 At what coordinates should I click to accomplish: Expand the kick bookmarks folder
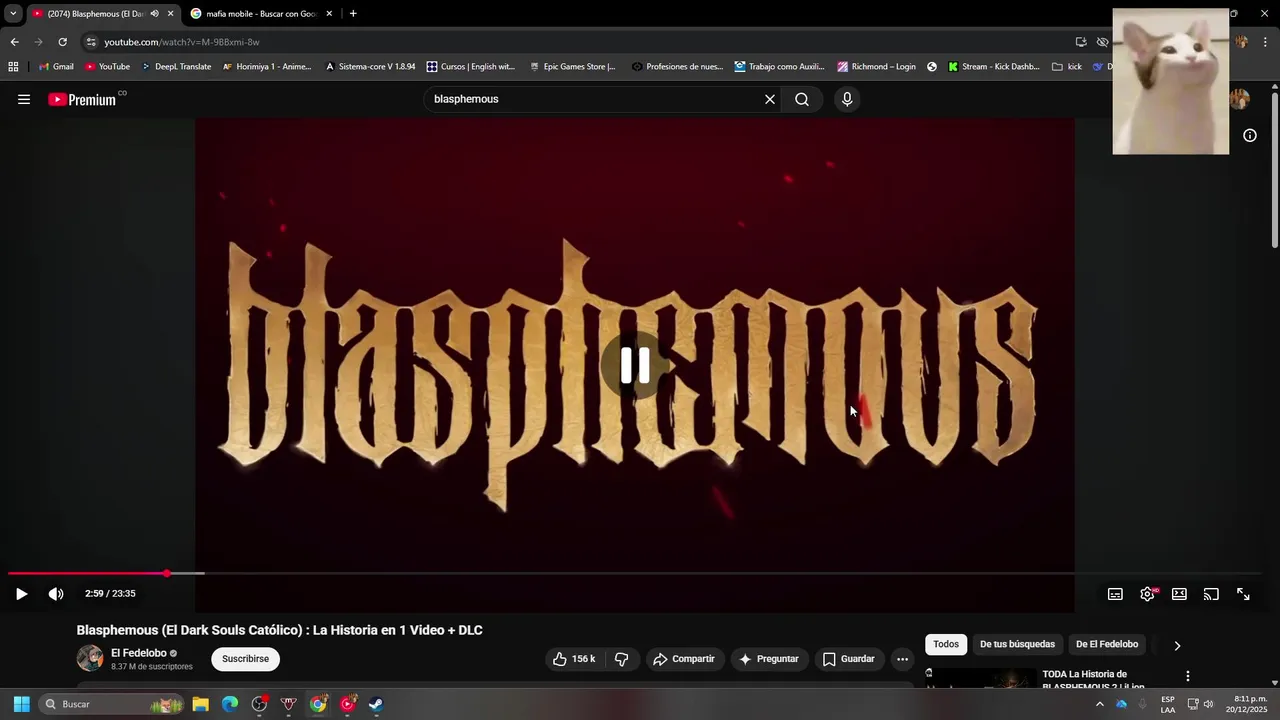[1067, 67]
